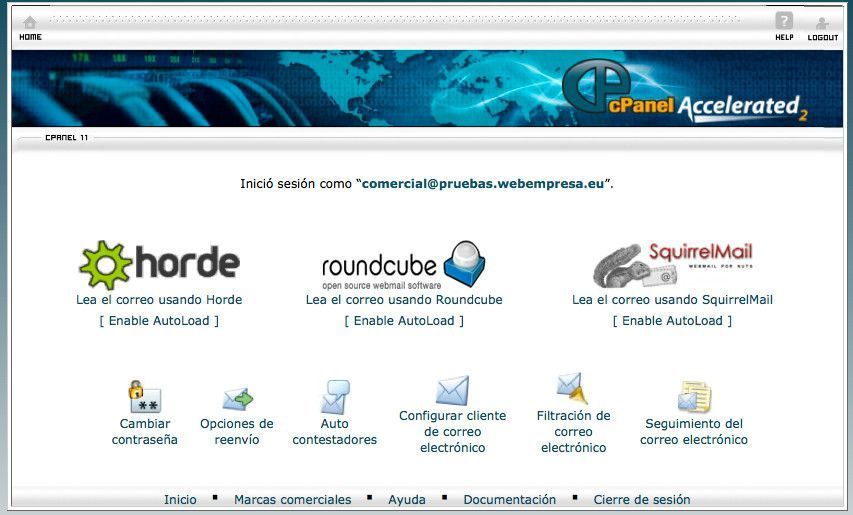Click the Cambiar contraseña padlock icon
Image resolution: width=853 pixels, height=515 pixels.
145,397
